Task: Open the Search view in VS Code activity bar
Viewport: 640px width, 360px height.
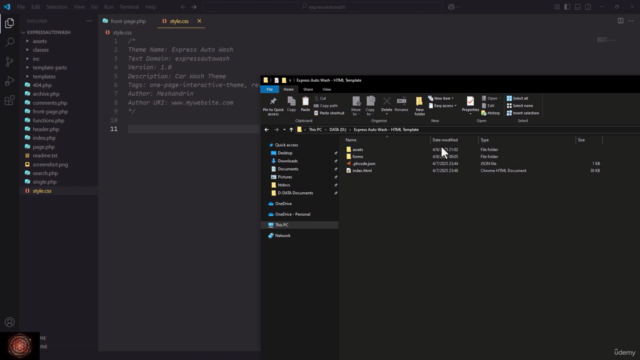Action: coord(9,42)
